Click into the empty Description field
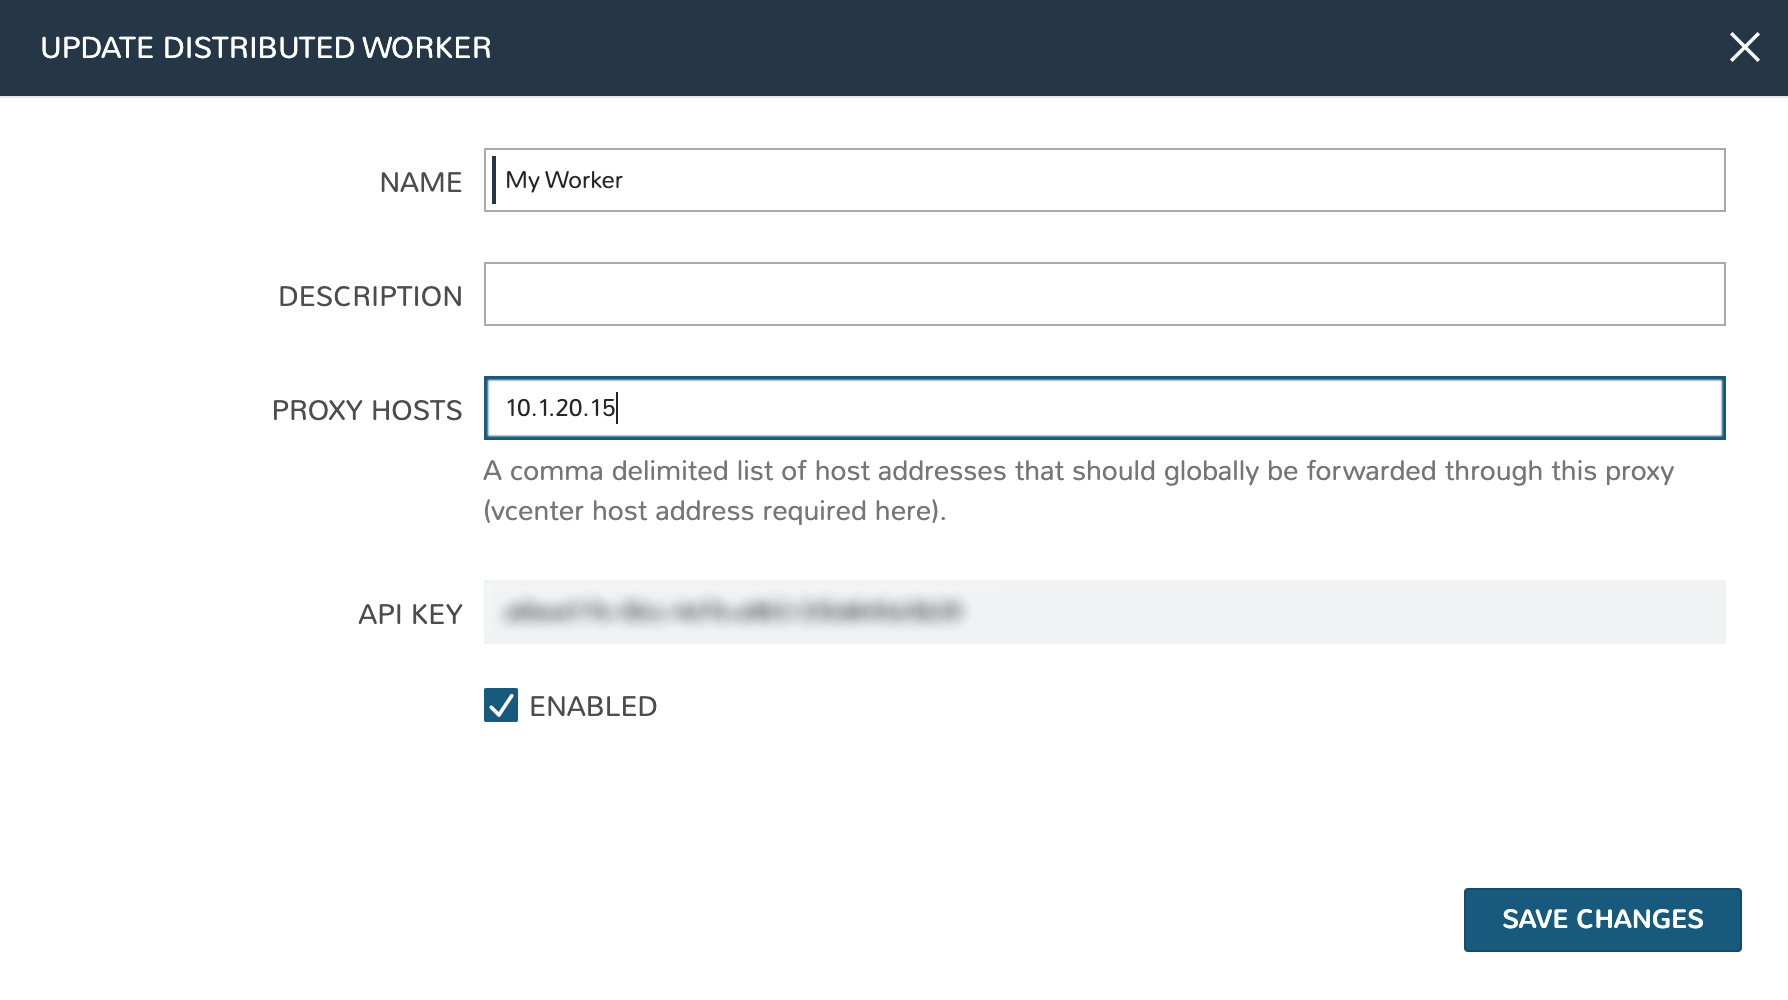The height and width of the screenshot is (1000, 1788). (x=1104, y=294)
